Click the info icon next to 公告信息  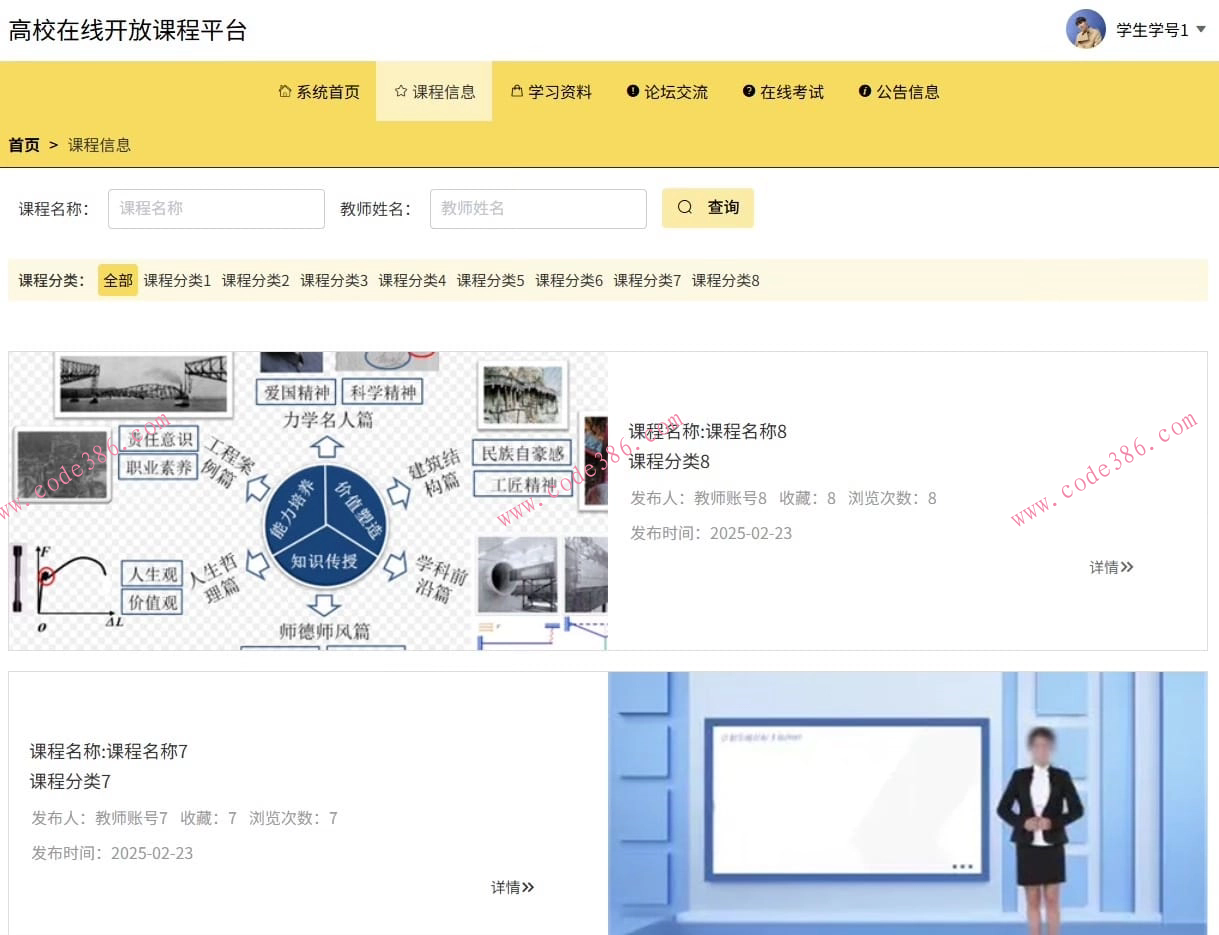865,91
